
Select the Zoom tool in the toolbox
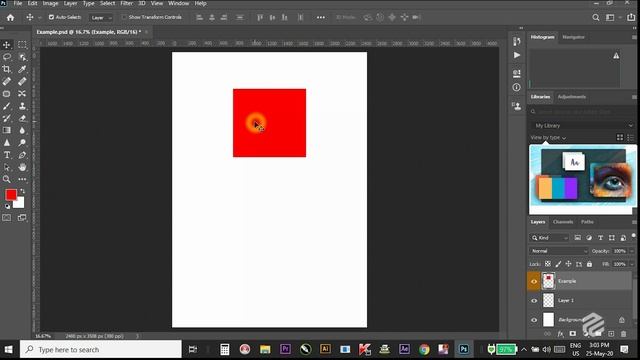(7, 179)
